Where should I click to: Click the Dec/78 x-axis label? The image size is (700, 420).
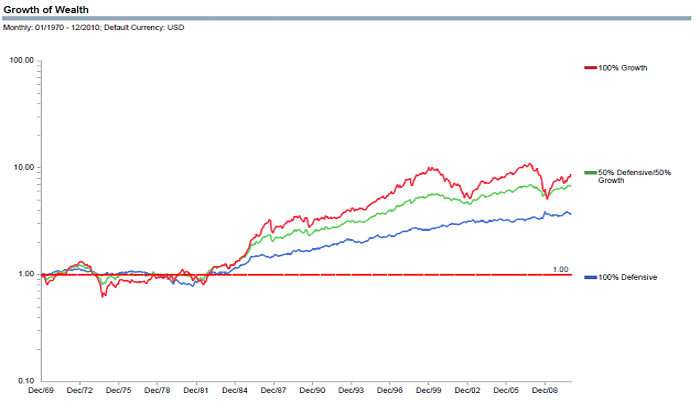[158, 391]
